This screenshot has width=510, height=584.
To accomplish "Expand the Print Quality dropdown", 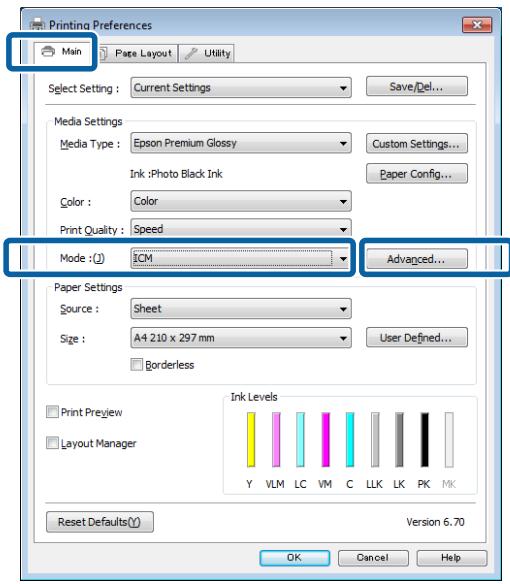I will 241,228.
